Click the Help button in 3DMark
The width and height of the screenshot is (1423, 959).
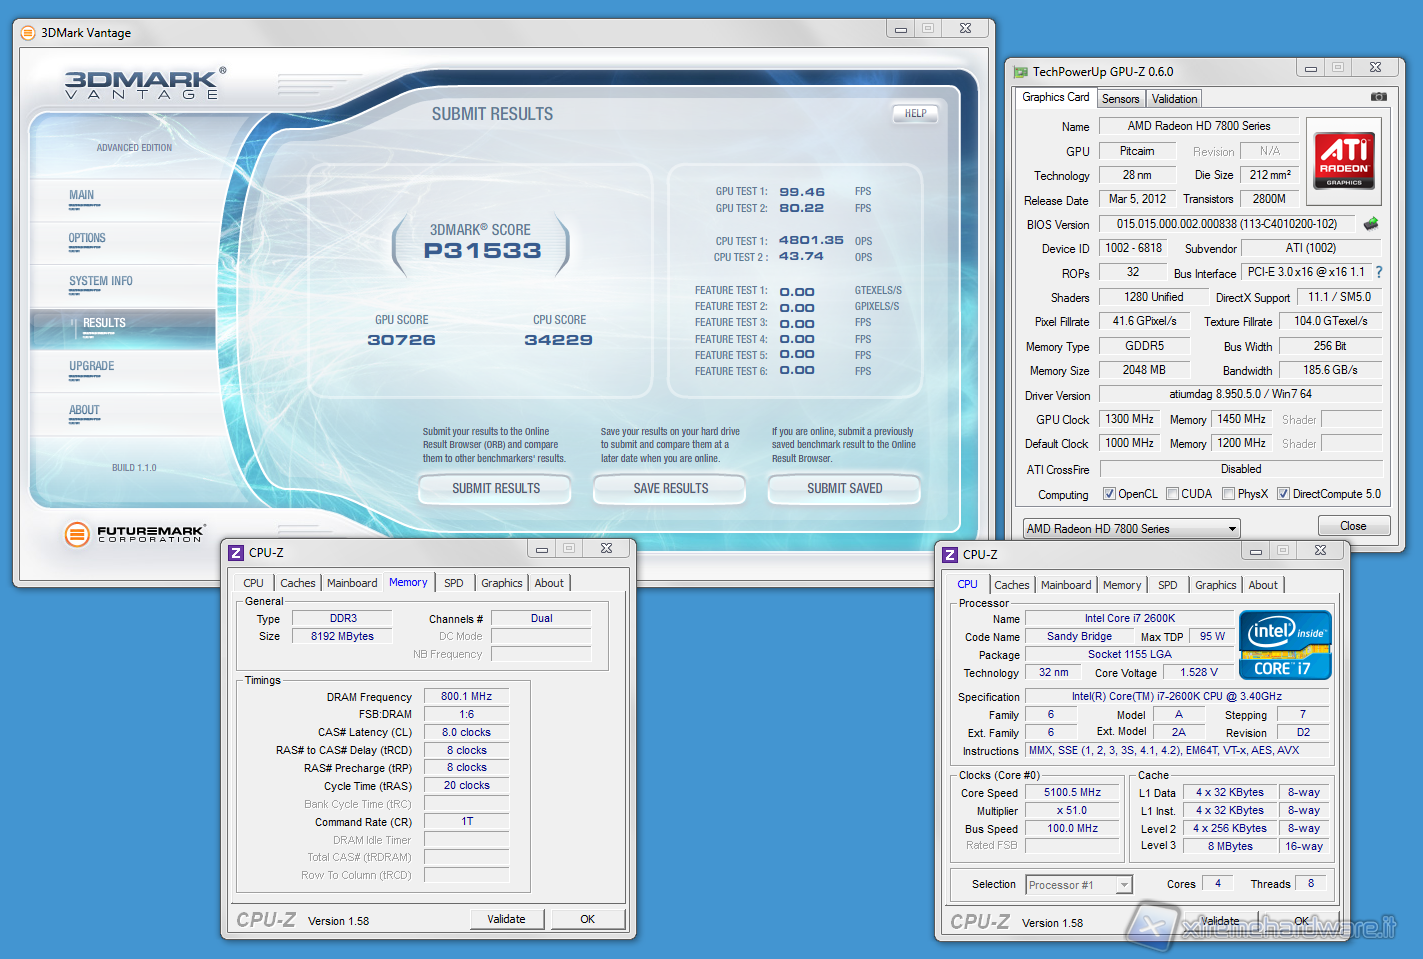coord(915,114)
